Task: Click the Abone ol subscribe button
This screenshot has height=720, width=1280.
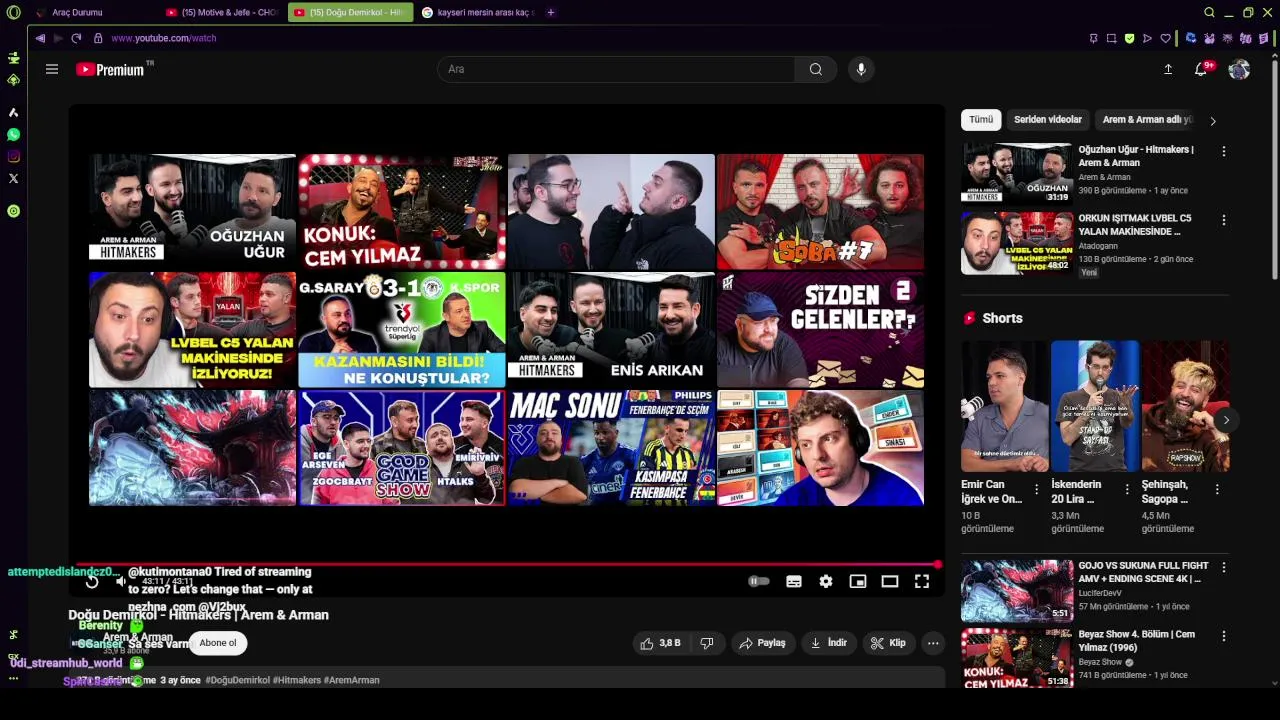Action: click(218, 643)
